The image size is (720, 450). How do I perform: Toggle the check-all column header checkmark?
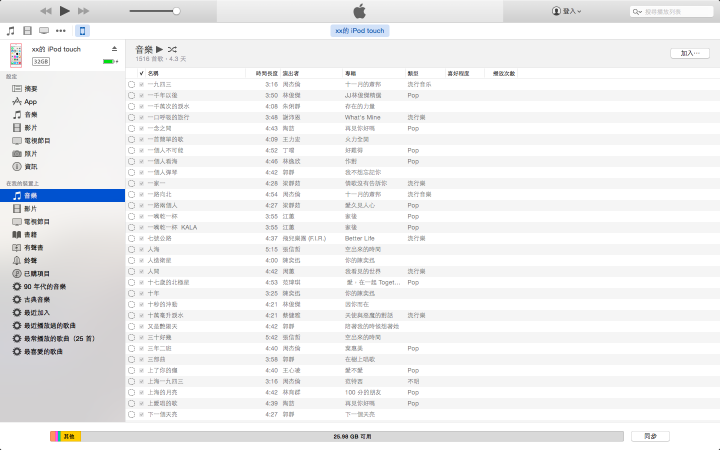tap(141, 73)
